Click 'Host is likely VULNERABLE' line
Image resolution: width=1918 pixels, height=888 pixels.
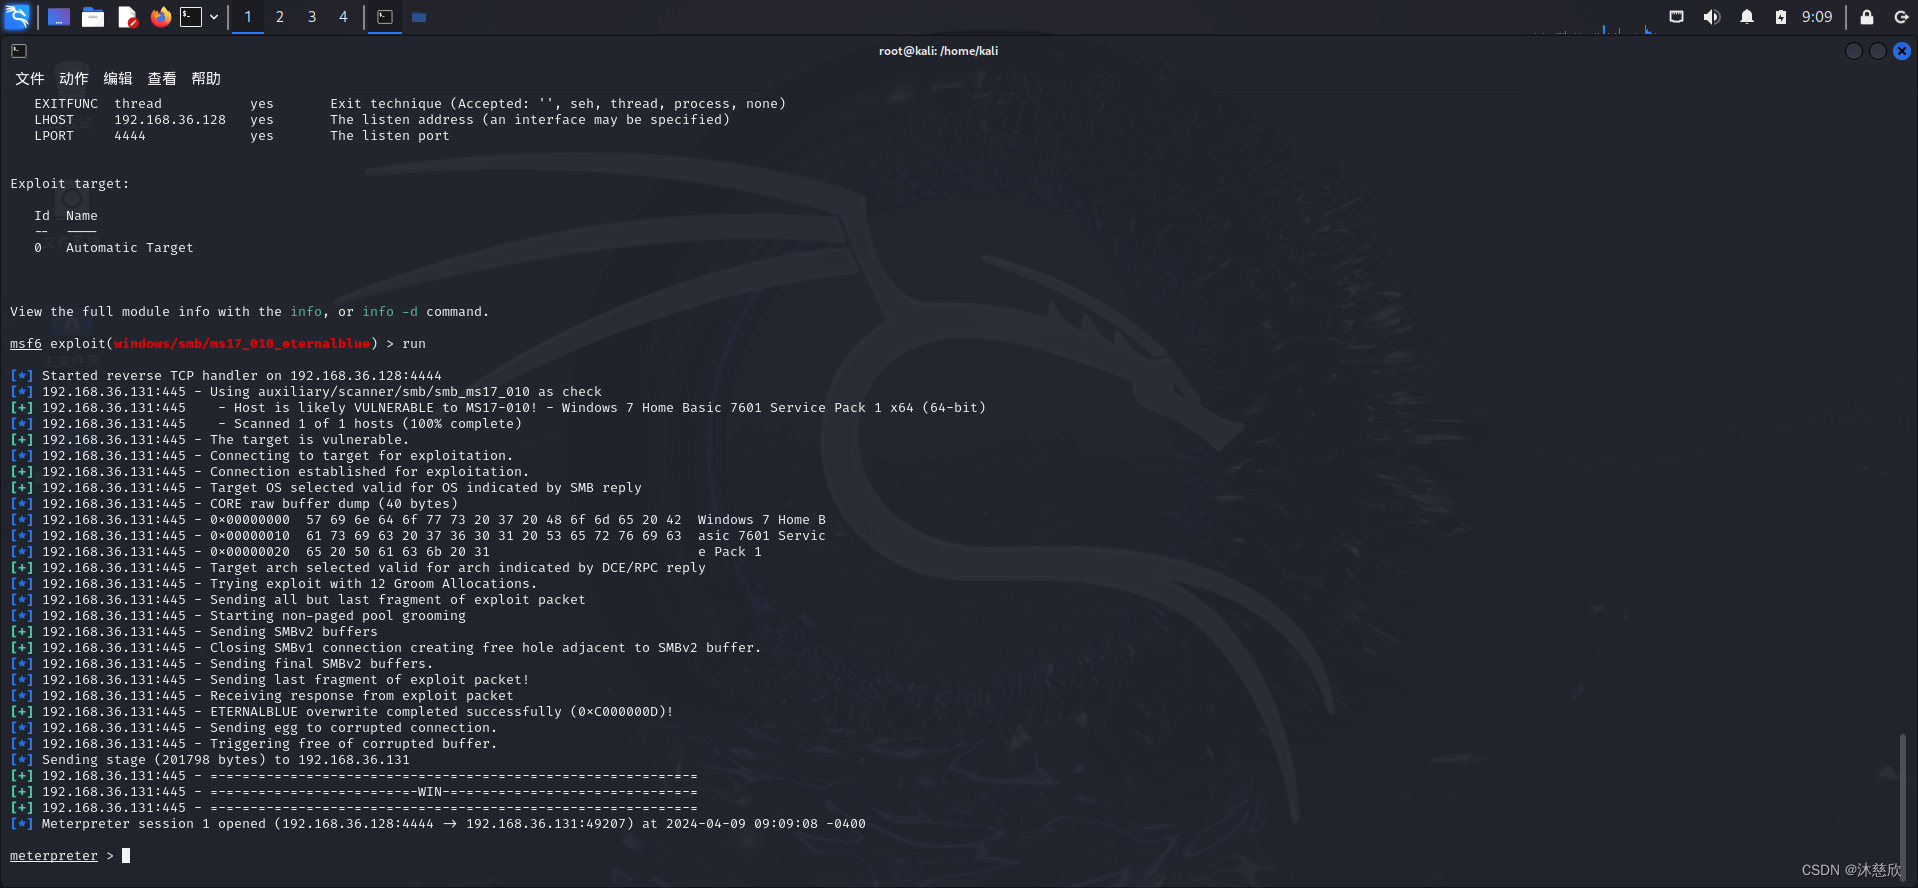click(x=498, y=408)
